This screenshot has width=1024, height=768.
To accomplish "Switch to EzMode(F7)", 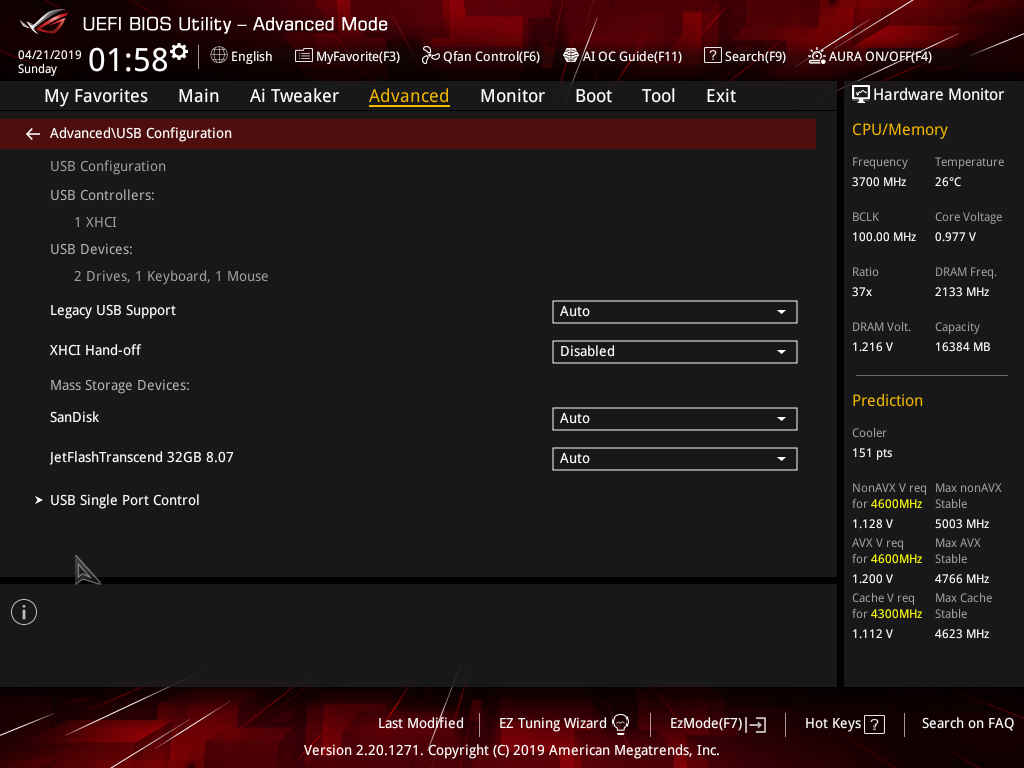I will (x=718, y=723).
